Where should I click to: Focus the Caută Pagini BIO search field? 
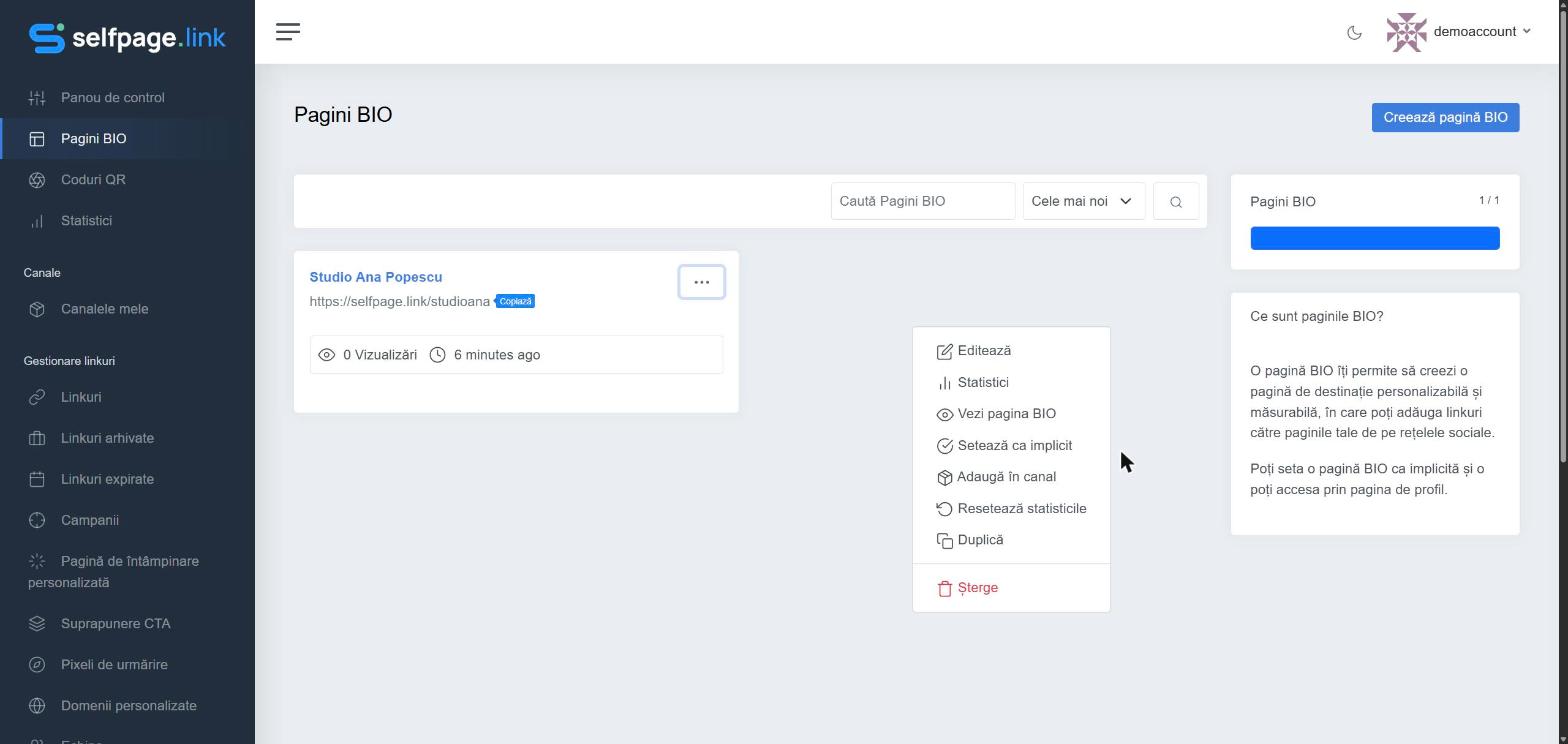click(x=923, y=201)
